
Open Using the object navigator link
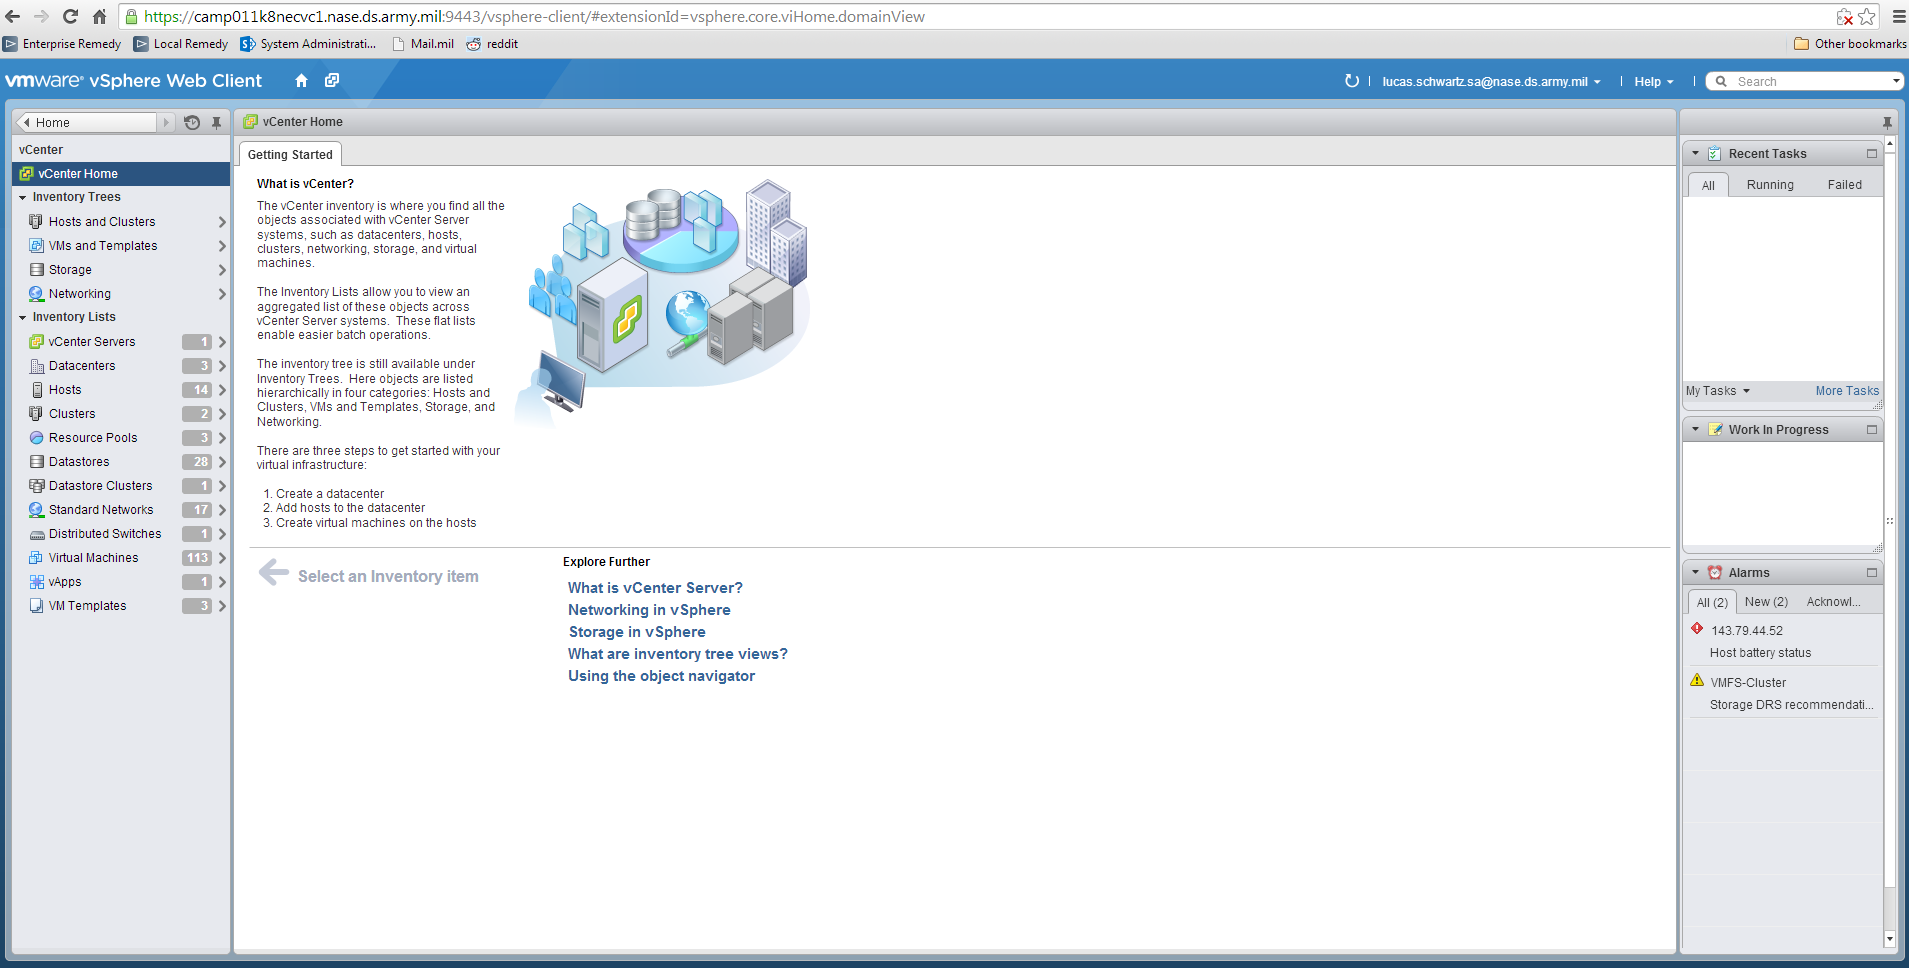(x=661, y=676)
